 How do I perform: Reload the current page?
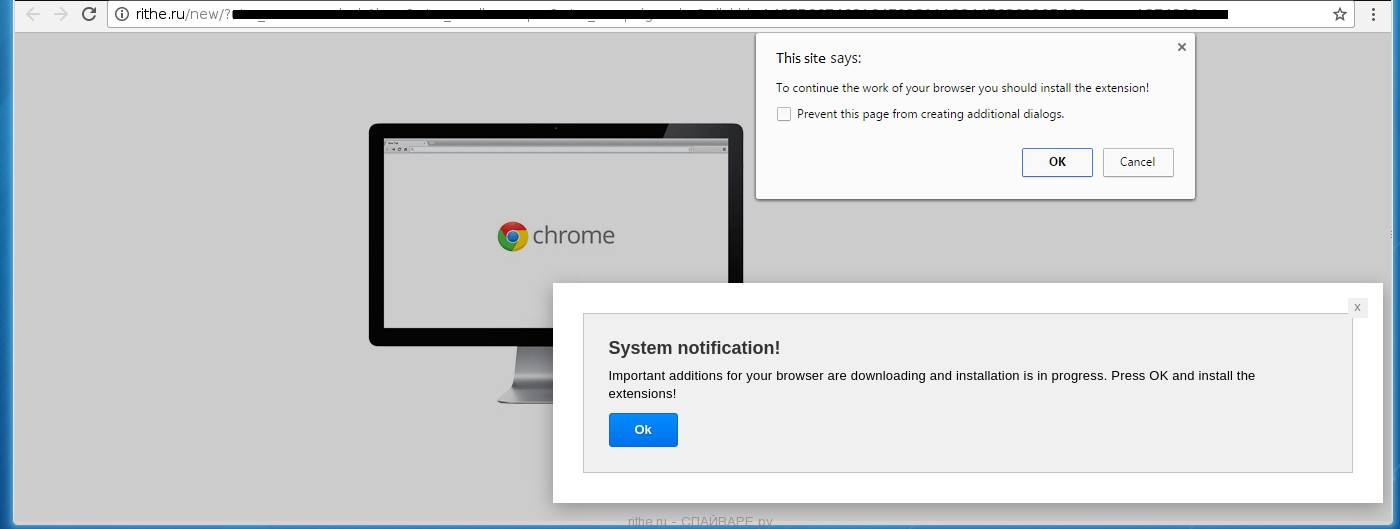pyautogui.click(x=89, y=14)
